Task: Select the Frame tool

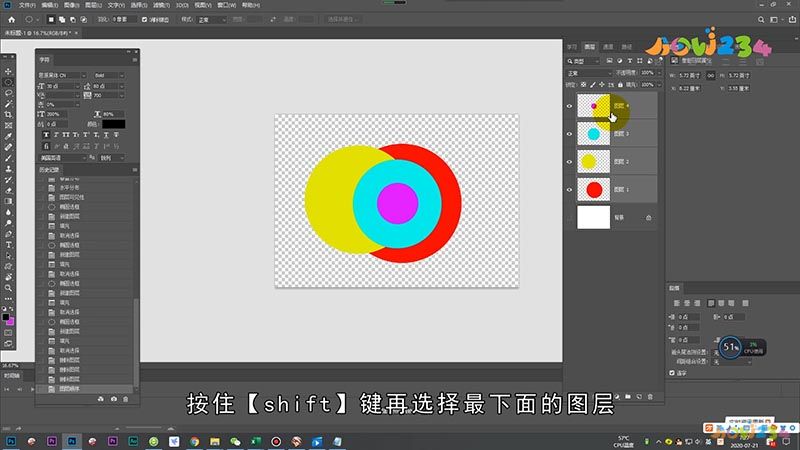Action: [8, 126]
